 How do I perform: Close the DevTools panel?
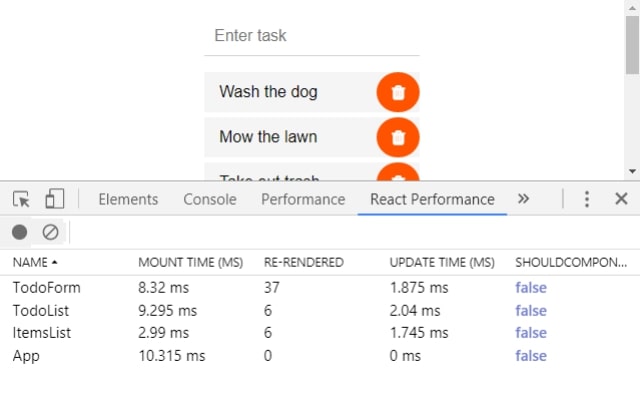tap(621, 199)
